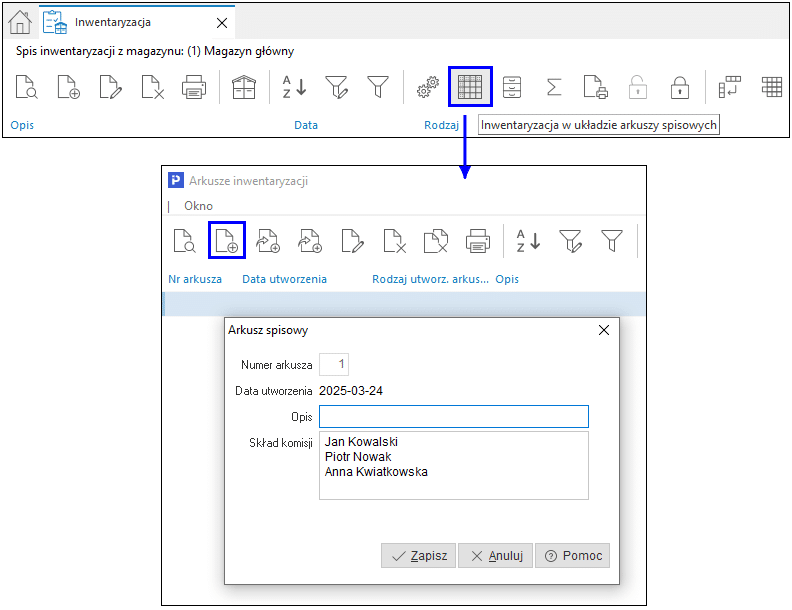Click the gears settings icon in Inwentaryzacja toolbar

point(428,88)
